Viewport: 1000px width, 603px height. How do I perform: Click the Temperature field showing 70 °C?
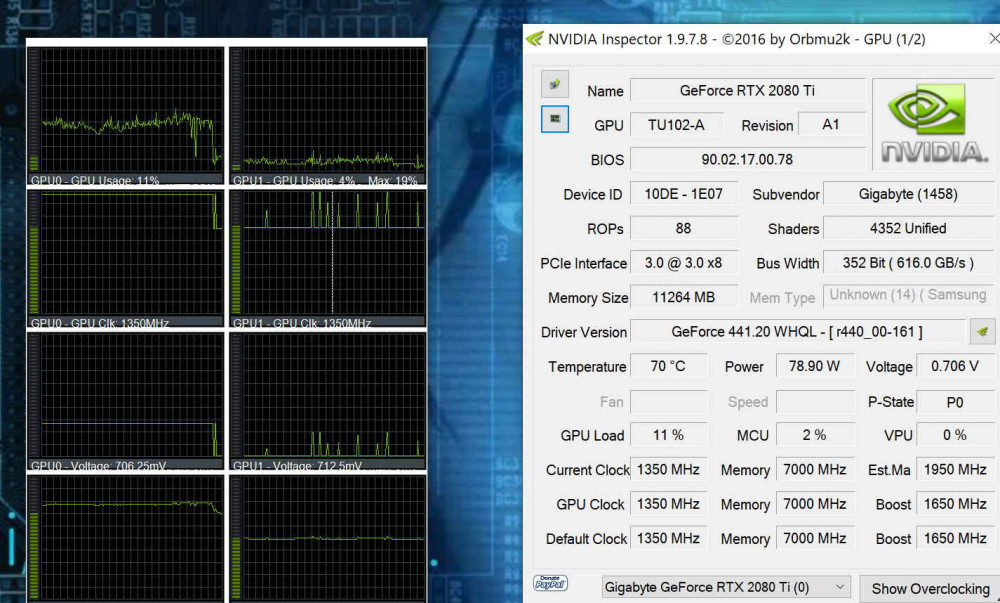tap(669, 366)
